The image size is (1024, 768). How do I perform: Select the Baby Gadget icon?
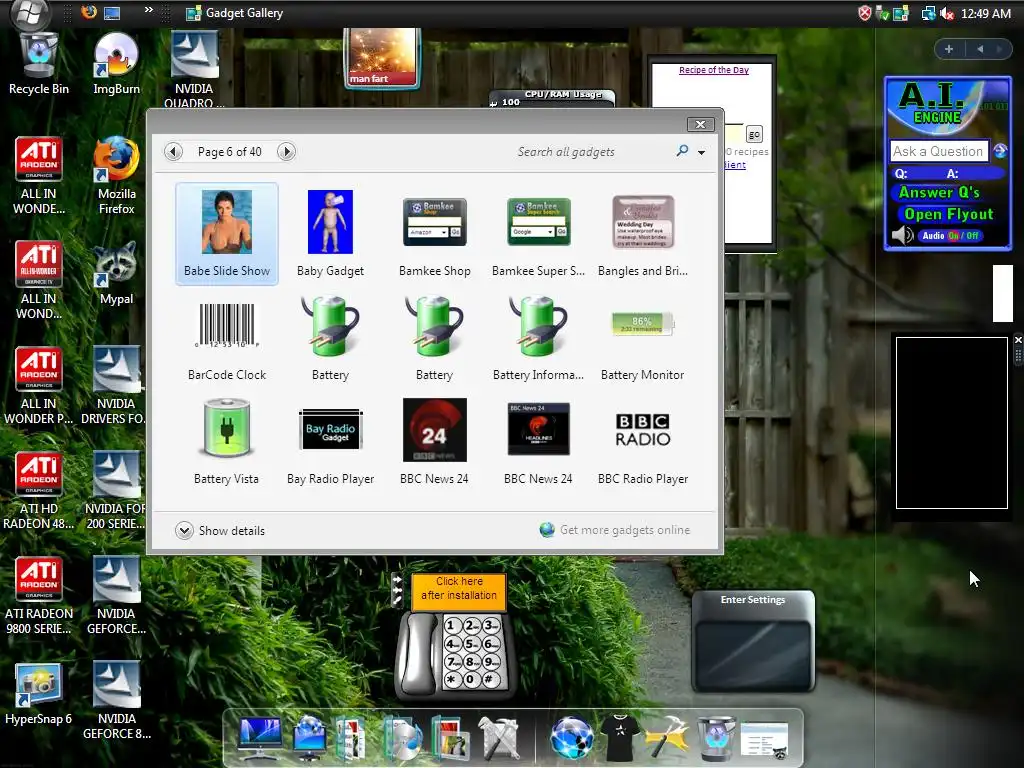(x=330, y=222)
